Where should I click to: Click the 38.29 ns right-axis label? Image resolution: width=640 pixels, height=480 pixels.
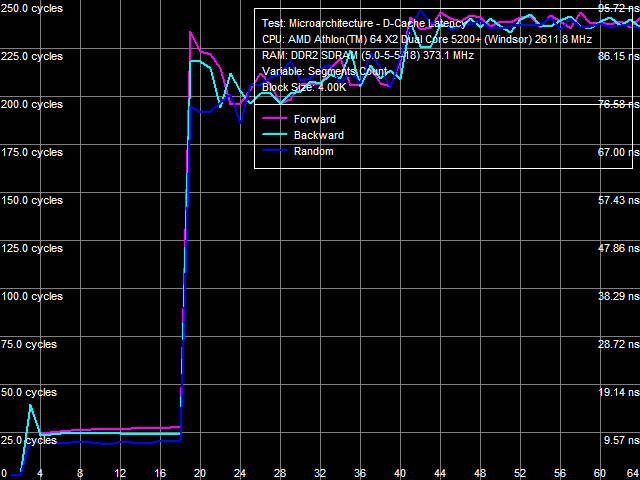tap(618, 296)
